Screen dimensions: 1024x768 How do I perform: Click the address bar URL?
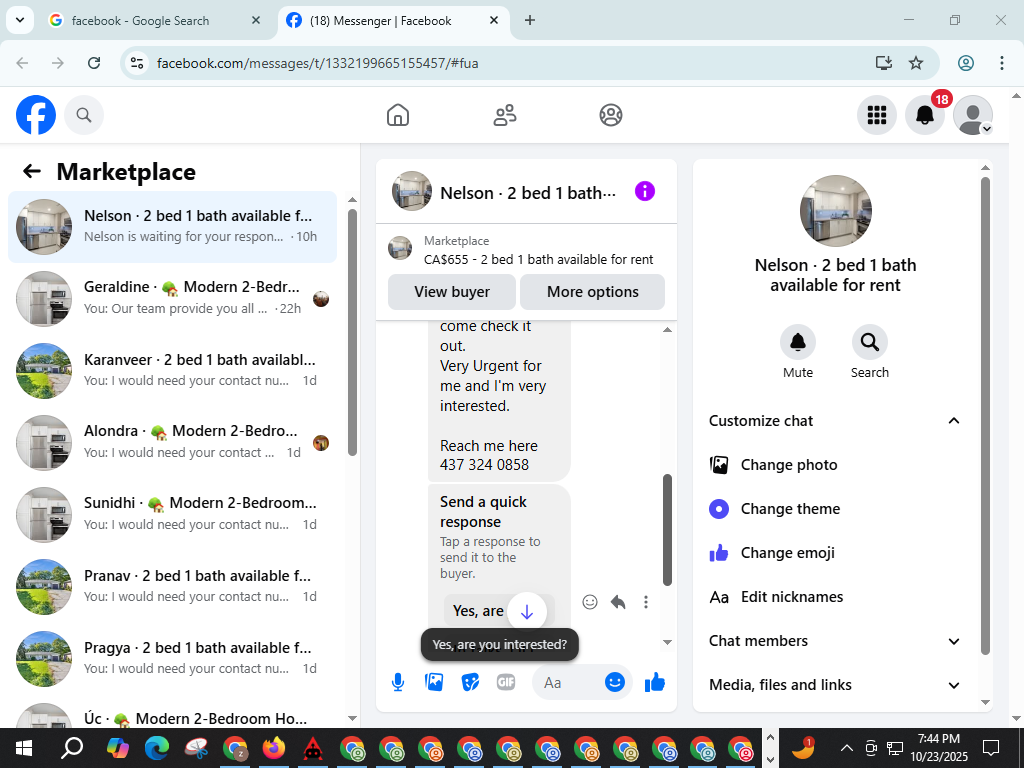pyautogui.click(x=317, y=63)
